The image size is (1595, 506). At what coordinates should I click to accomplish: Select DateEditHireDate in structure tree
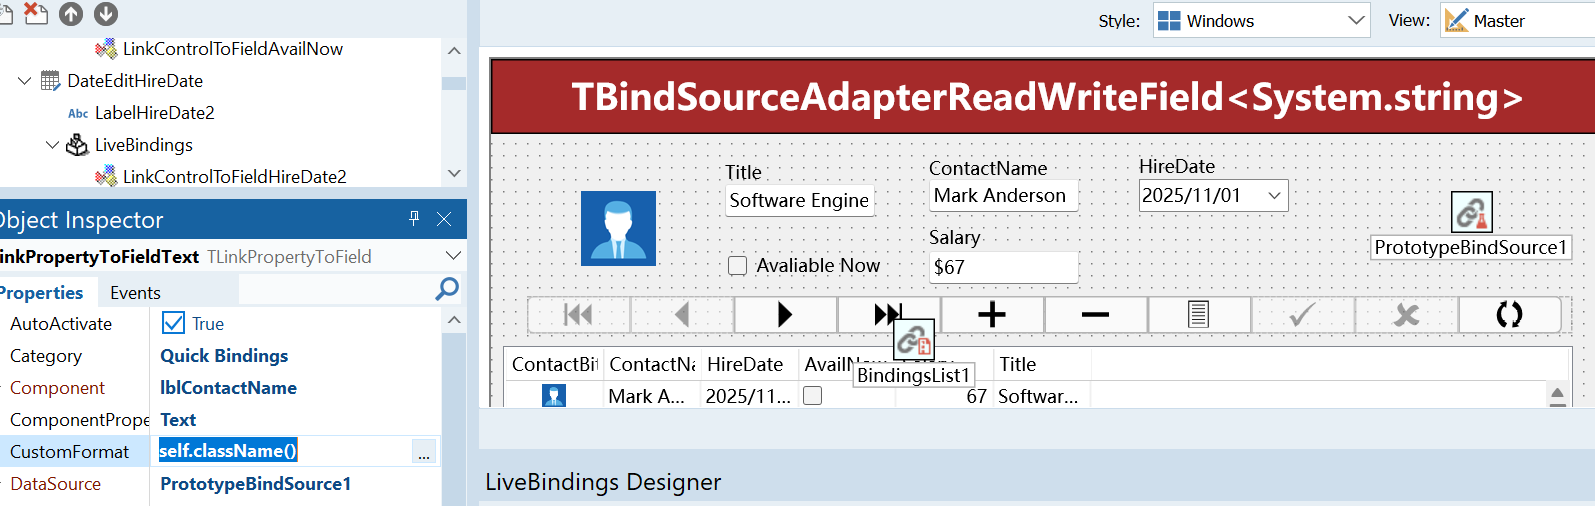click(135, 81)
